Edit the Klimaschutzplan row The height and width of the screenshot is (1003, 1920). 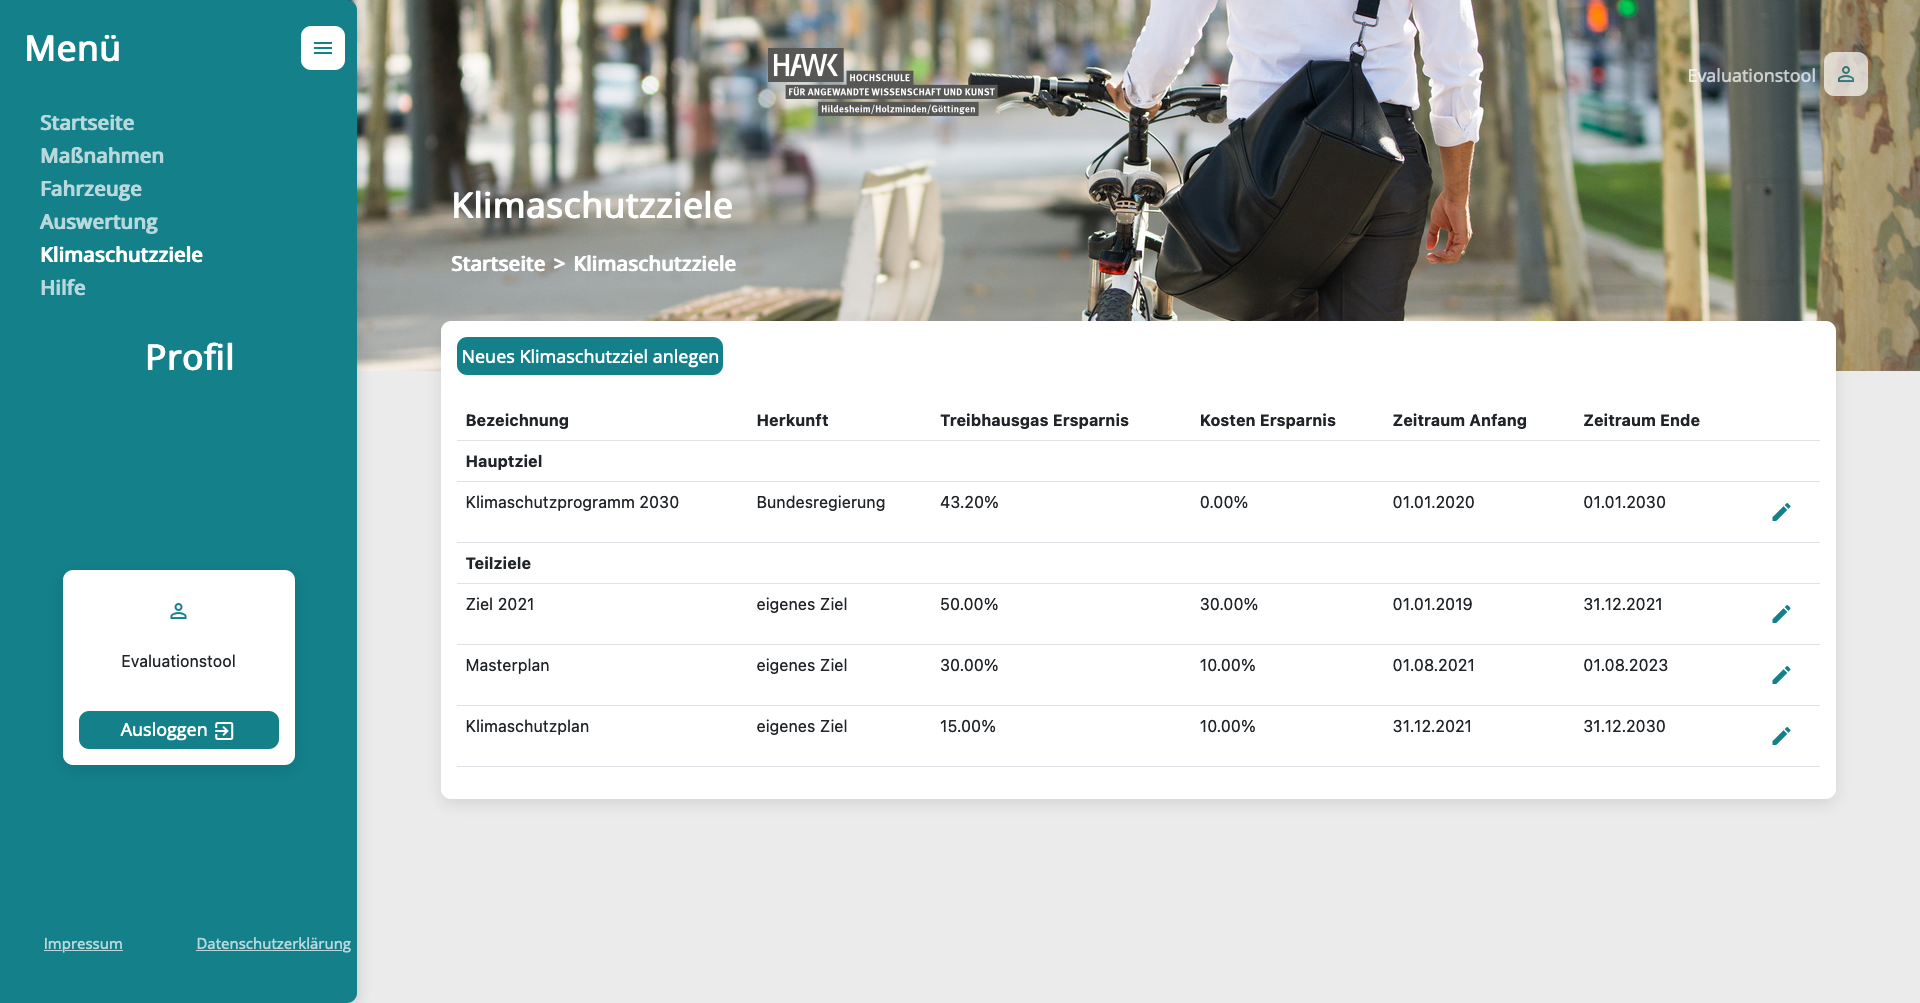pyautogui.click(x=1781, y=736)
